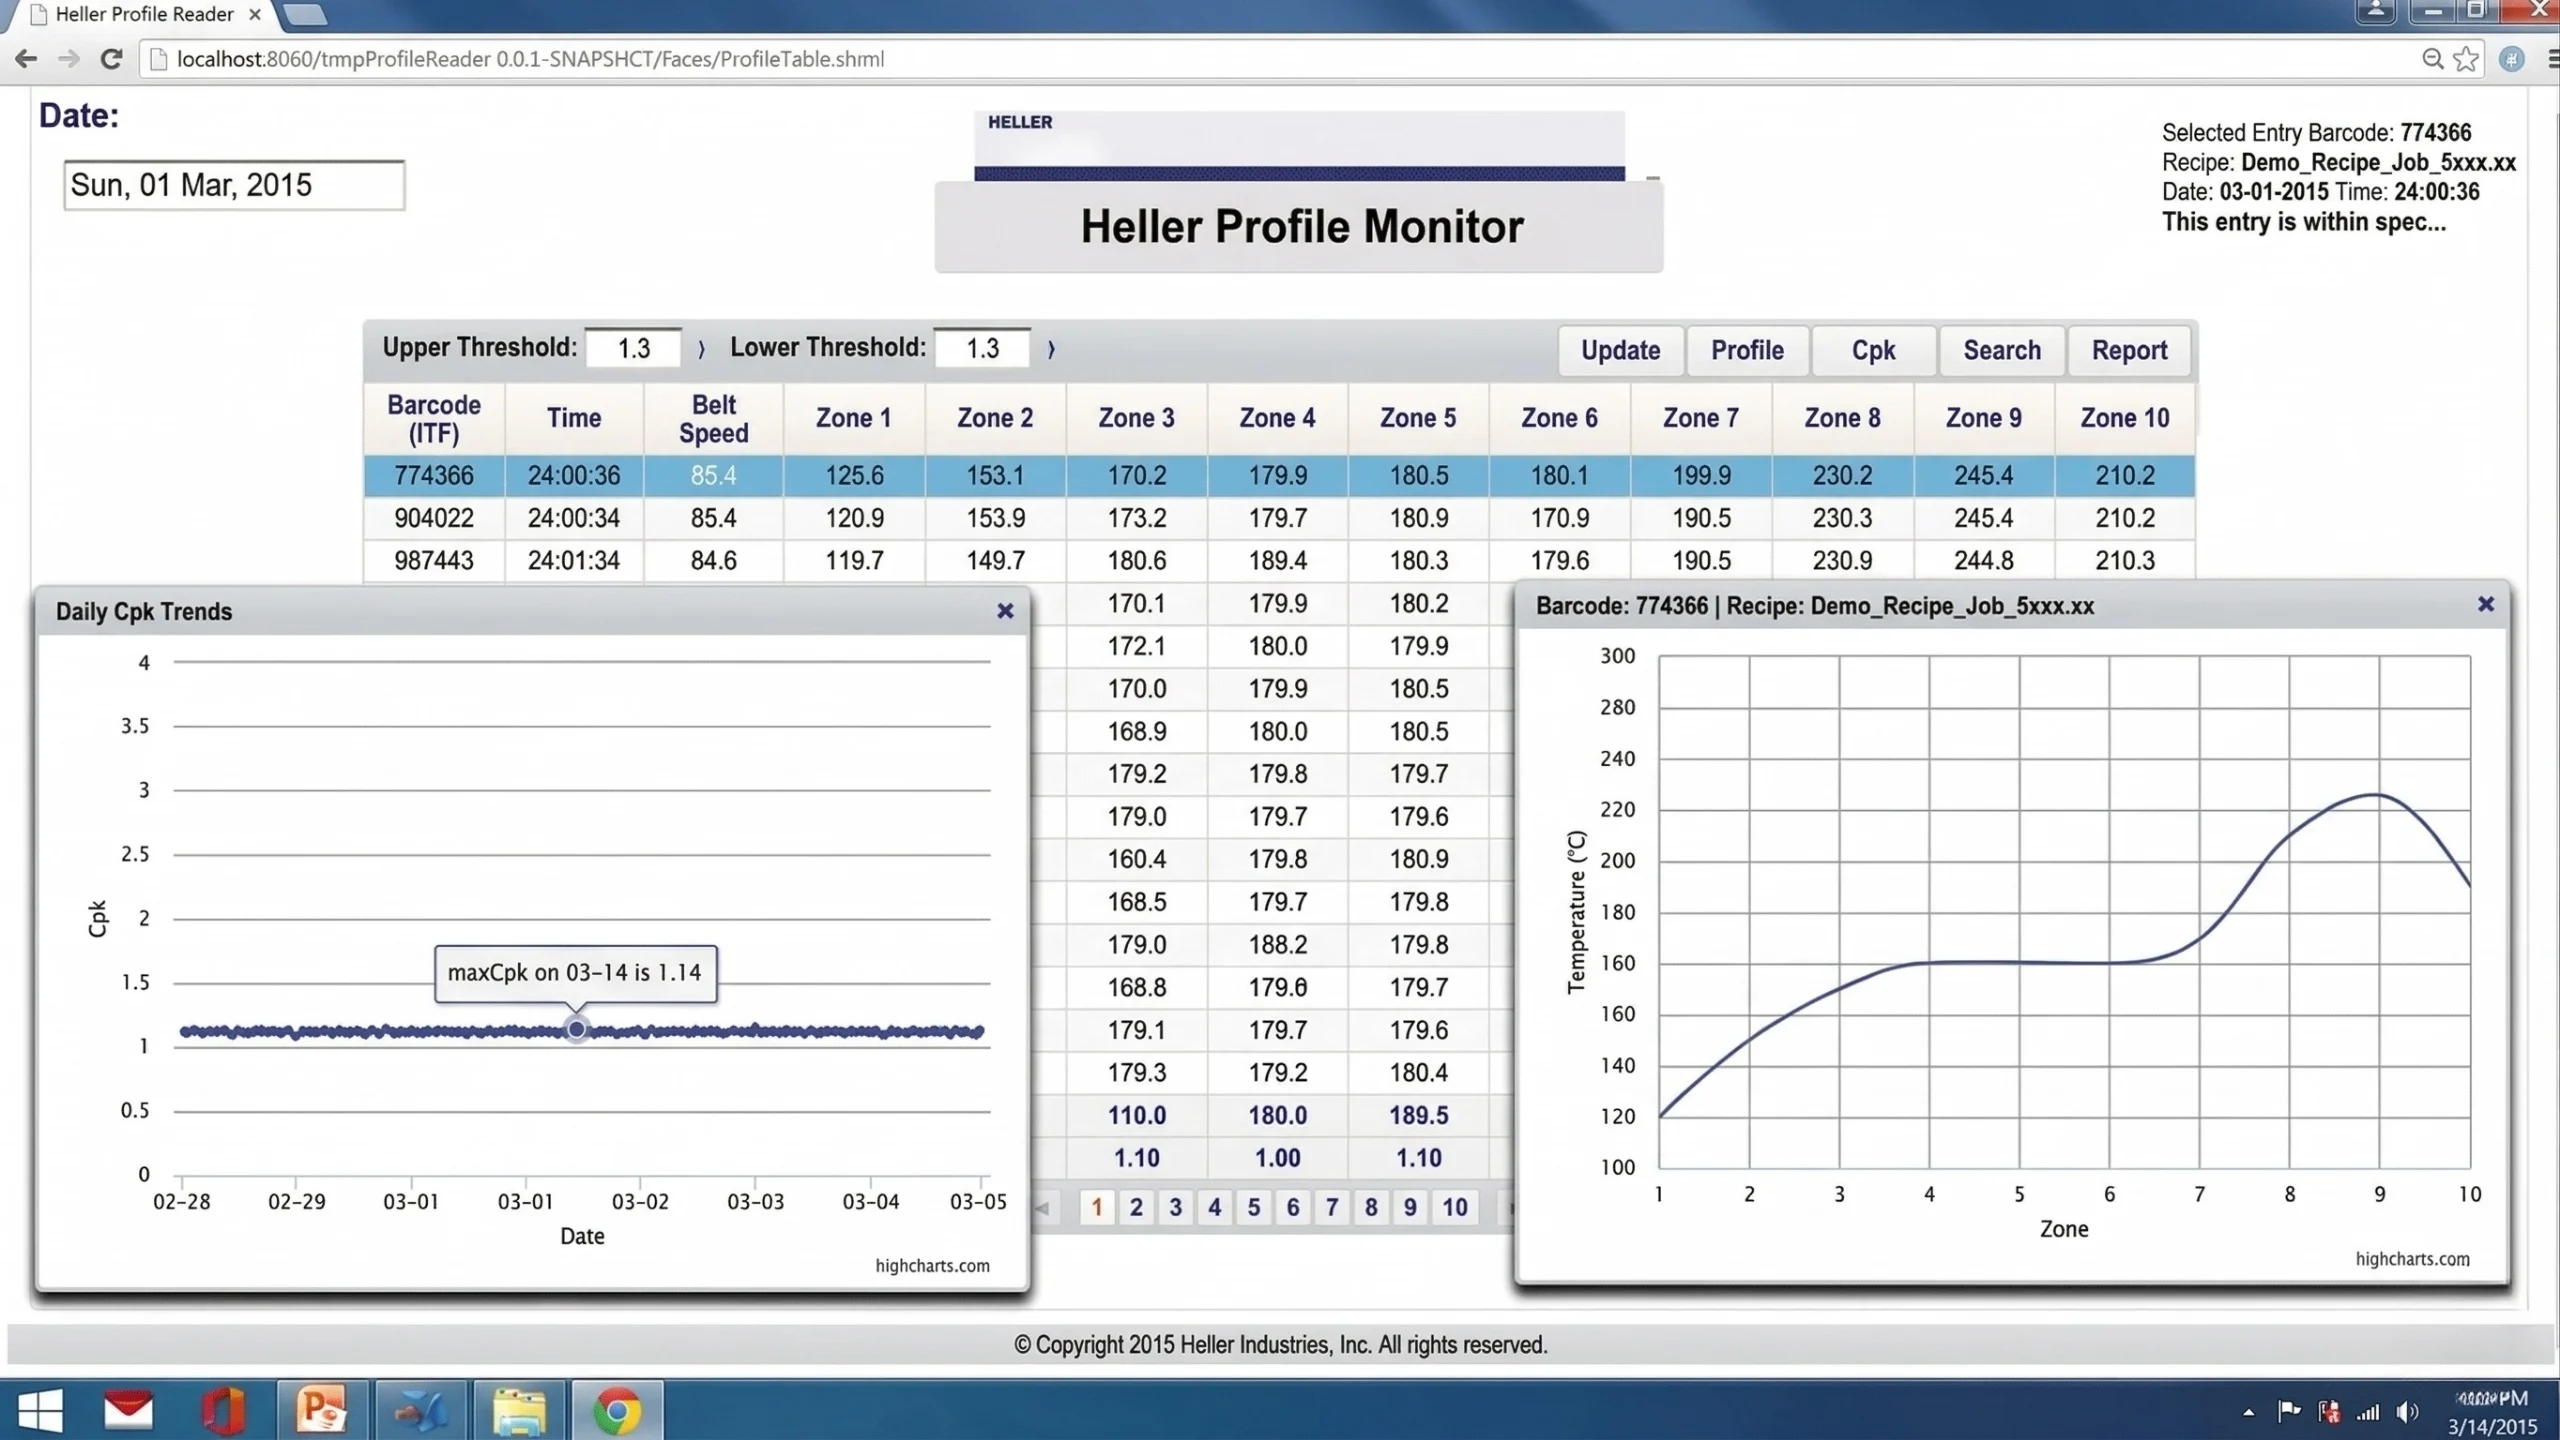Click the arrow next to Upper Threshold

[701, 349]
